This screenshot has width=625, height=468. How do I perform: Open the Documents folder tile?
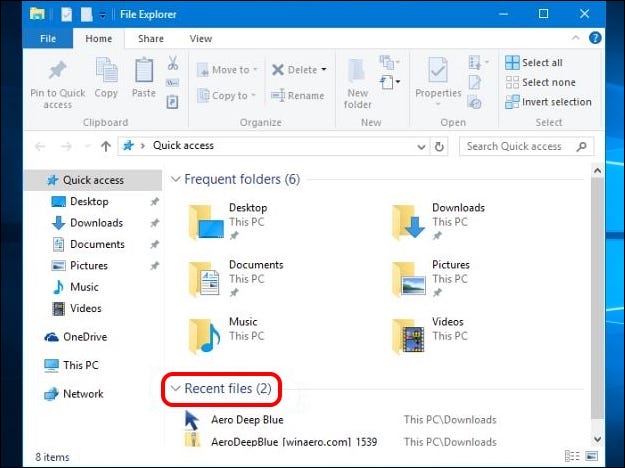coord(236,279)
